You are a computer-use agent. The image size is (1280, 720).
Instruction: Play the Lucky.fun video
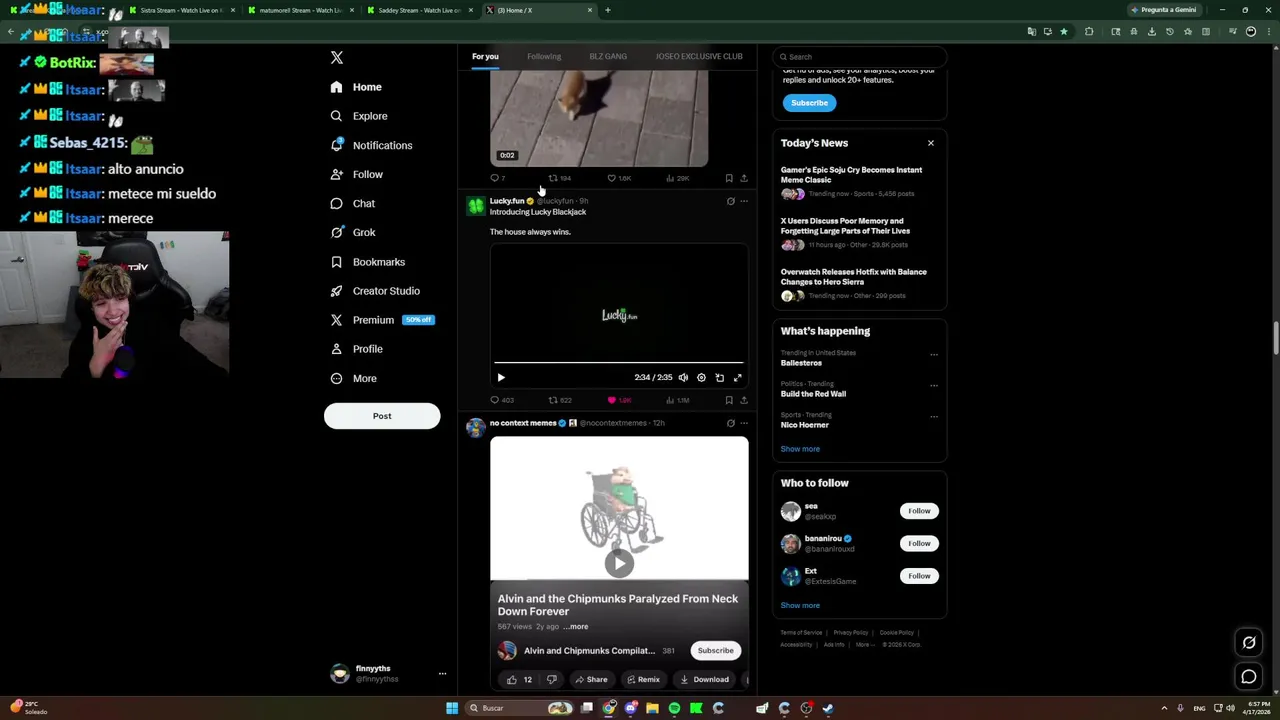pyautogui.click(x=501, y=378)
